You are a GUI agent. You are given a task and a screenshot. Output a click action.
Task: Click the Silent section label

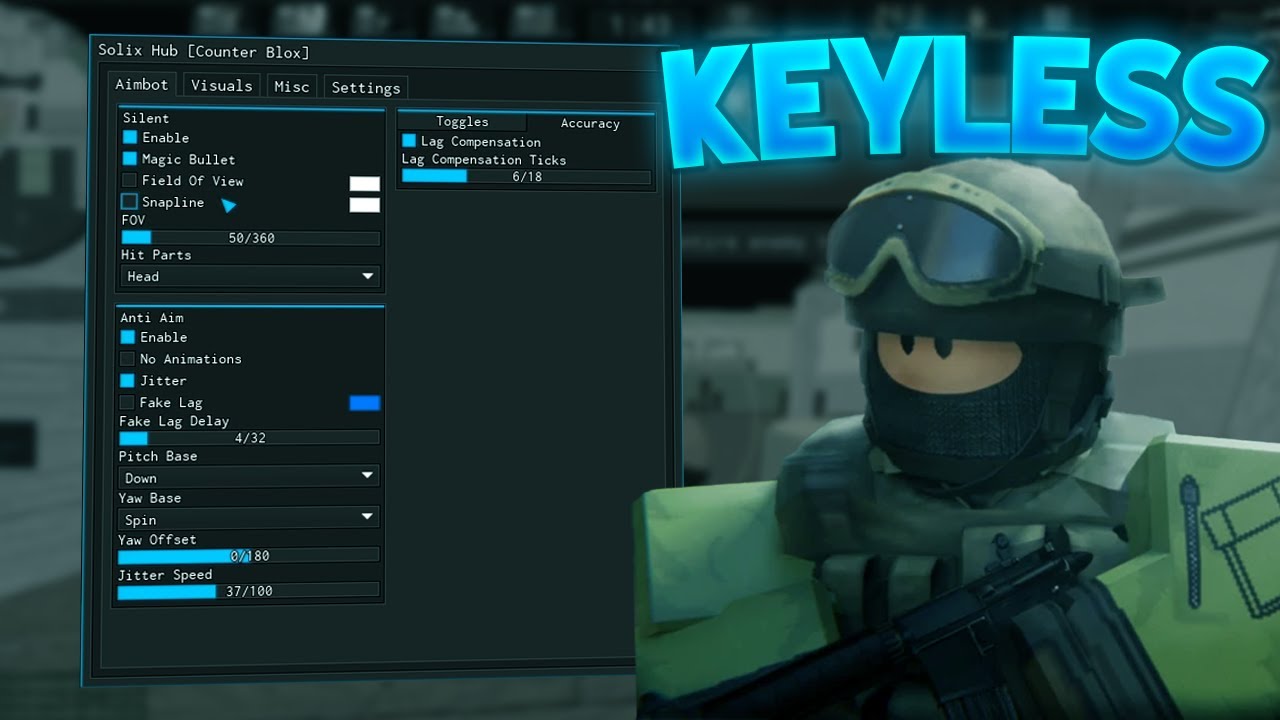coord(146,118)
